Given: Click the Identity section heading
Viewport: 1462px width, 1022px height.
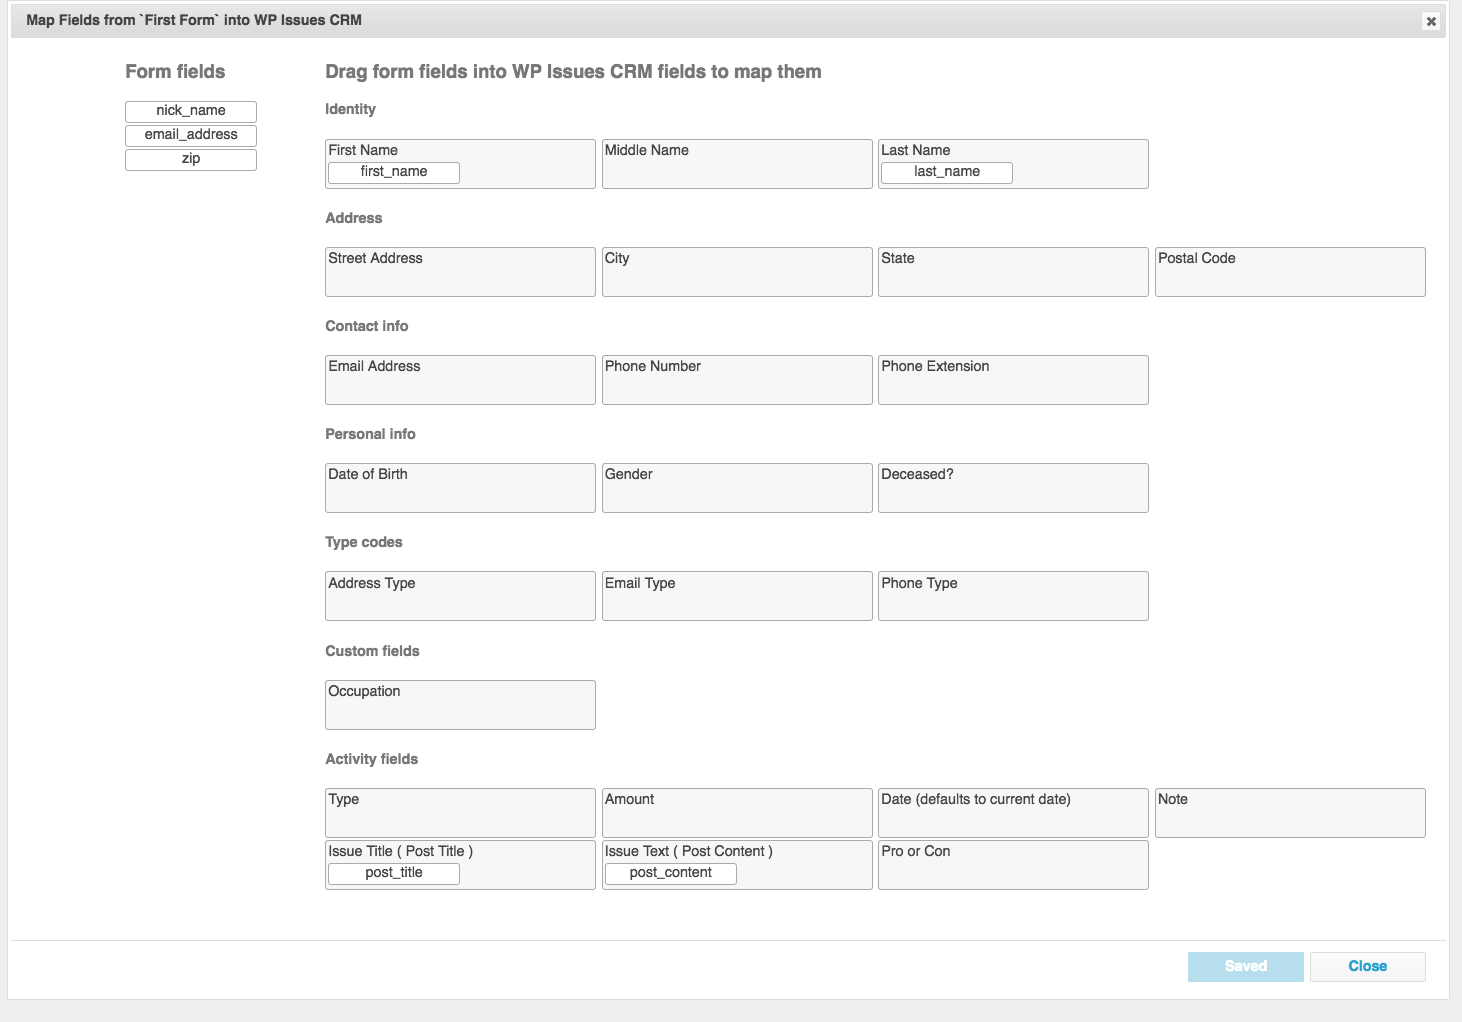Looking at the screenshot, I should [x=350, y=109].
